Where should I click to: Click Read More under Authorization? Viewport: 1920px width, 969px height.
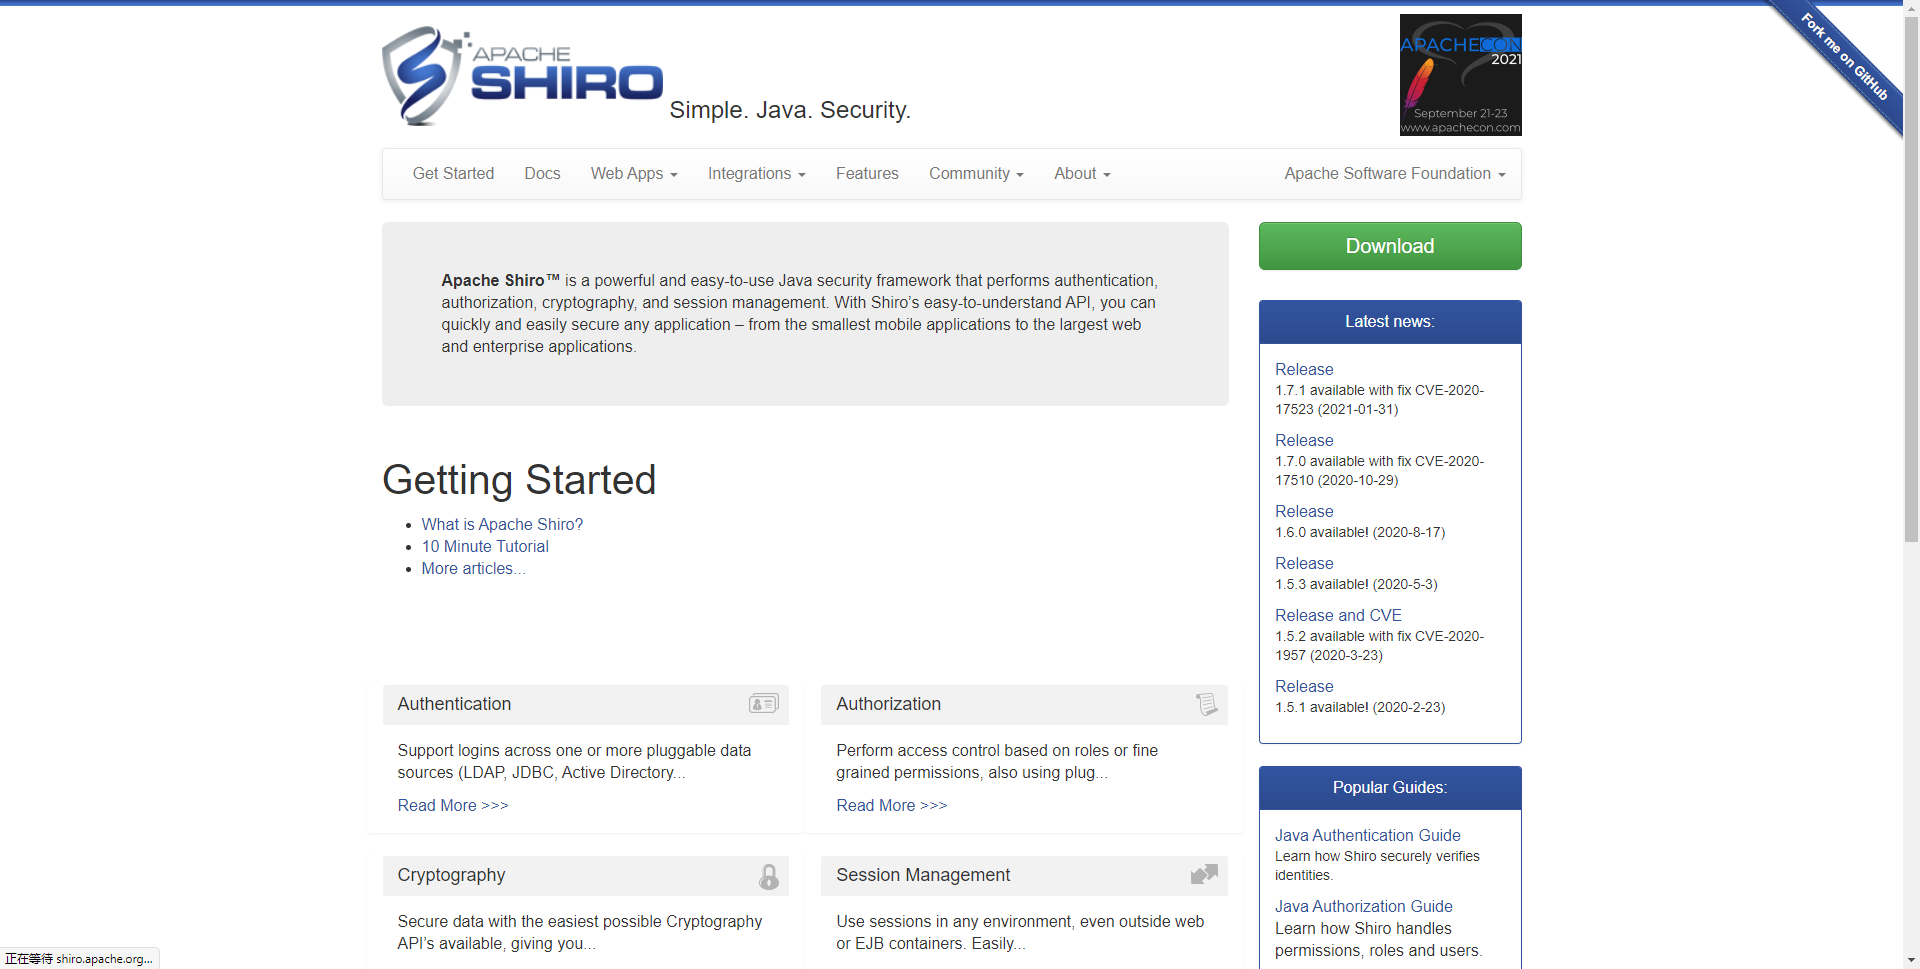point(892,805)
